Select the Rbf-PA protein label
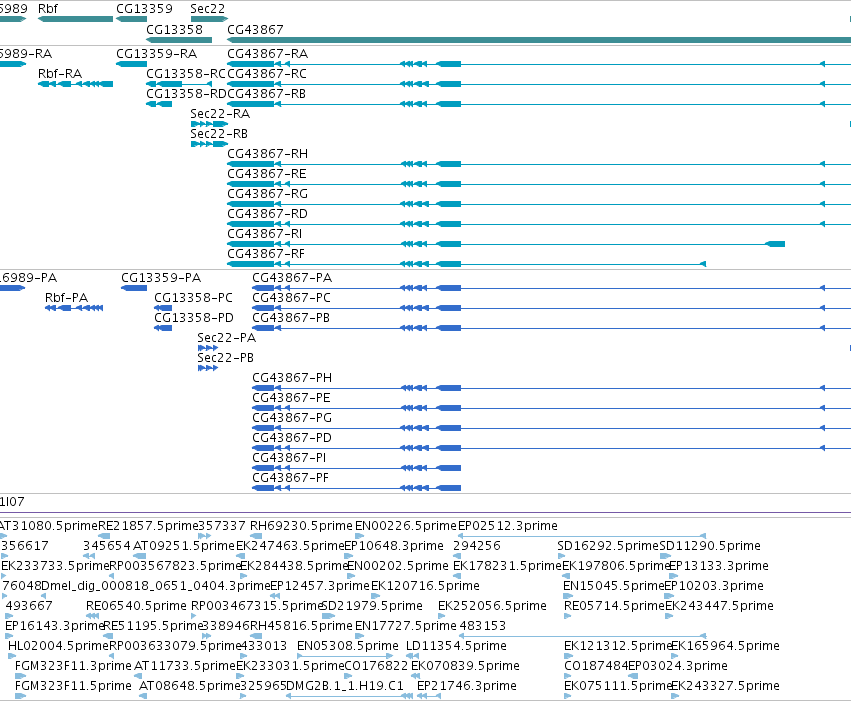The image size is (851, 701). coord(66,298)
